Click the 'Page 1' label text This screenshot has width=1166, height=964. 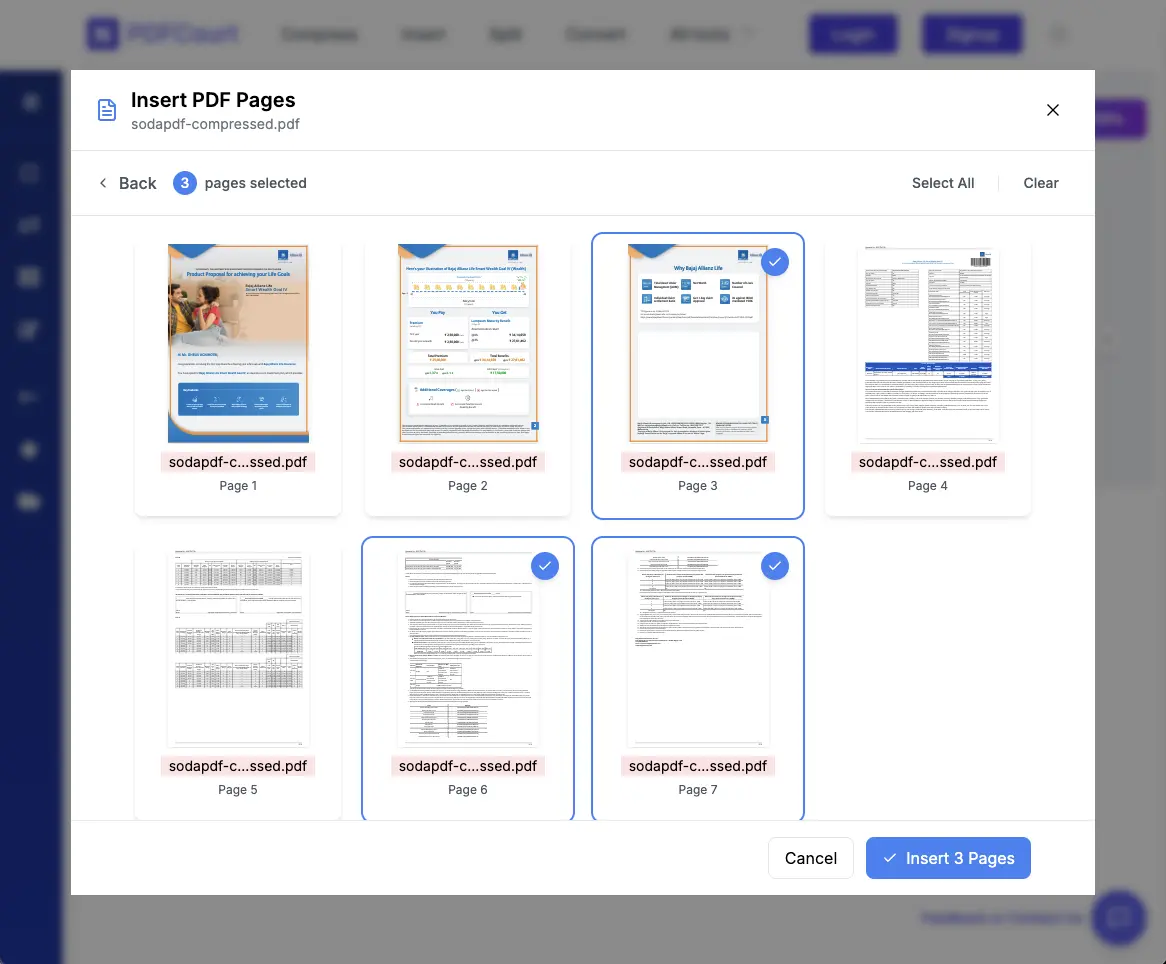238,486
